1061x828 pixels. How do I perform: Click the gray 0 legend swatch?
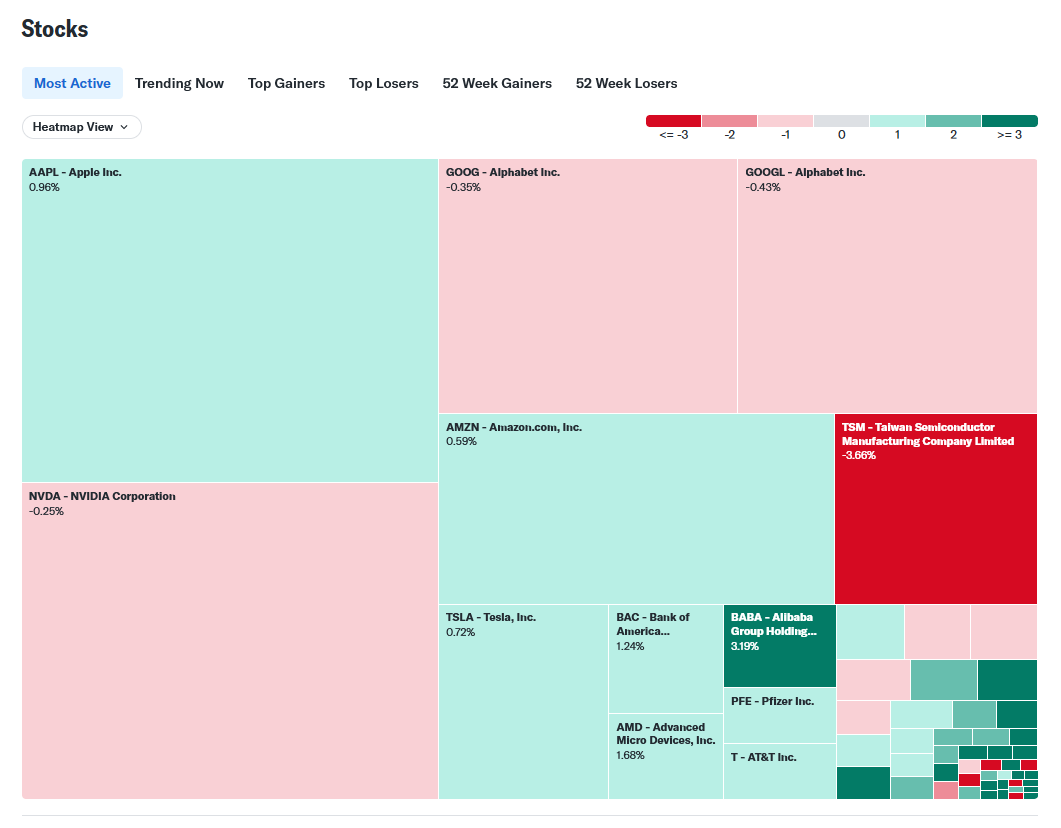[841, 121]
